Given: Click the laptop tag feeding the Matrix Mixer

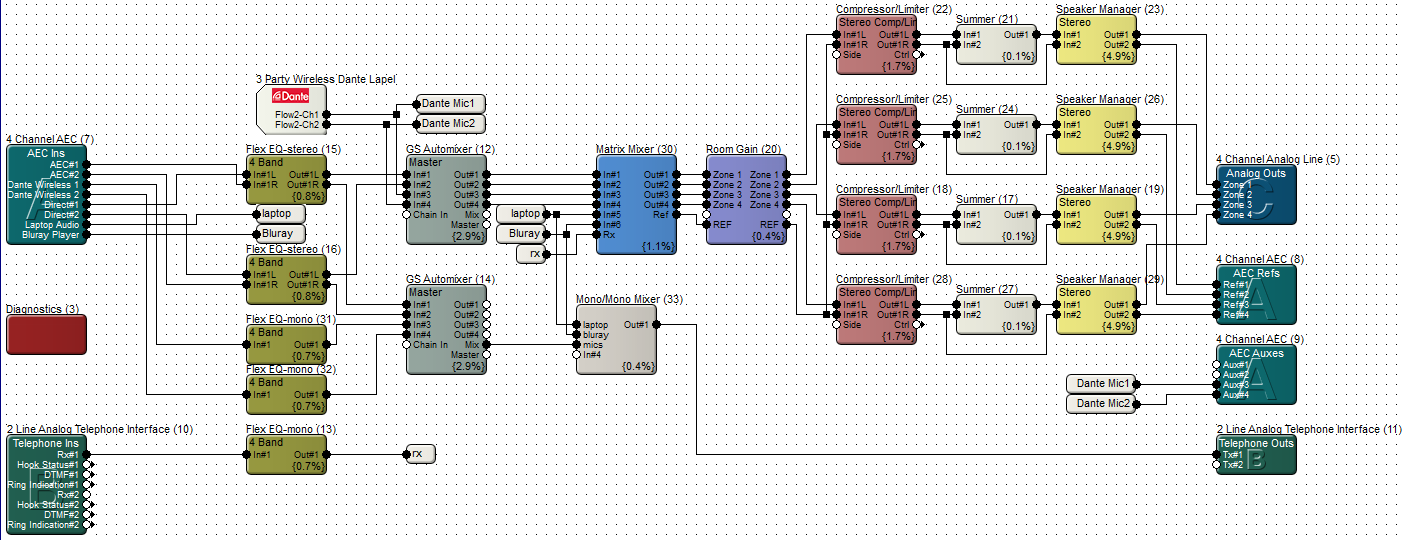Looking at the screenshot, I should tap(522, 213).
